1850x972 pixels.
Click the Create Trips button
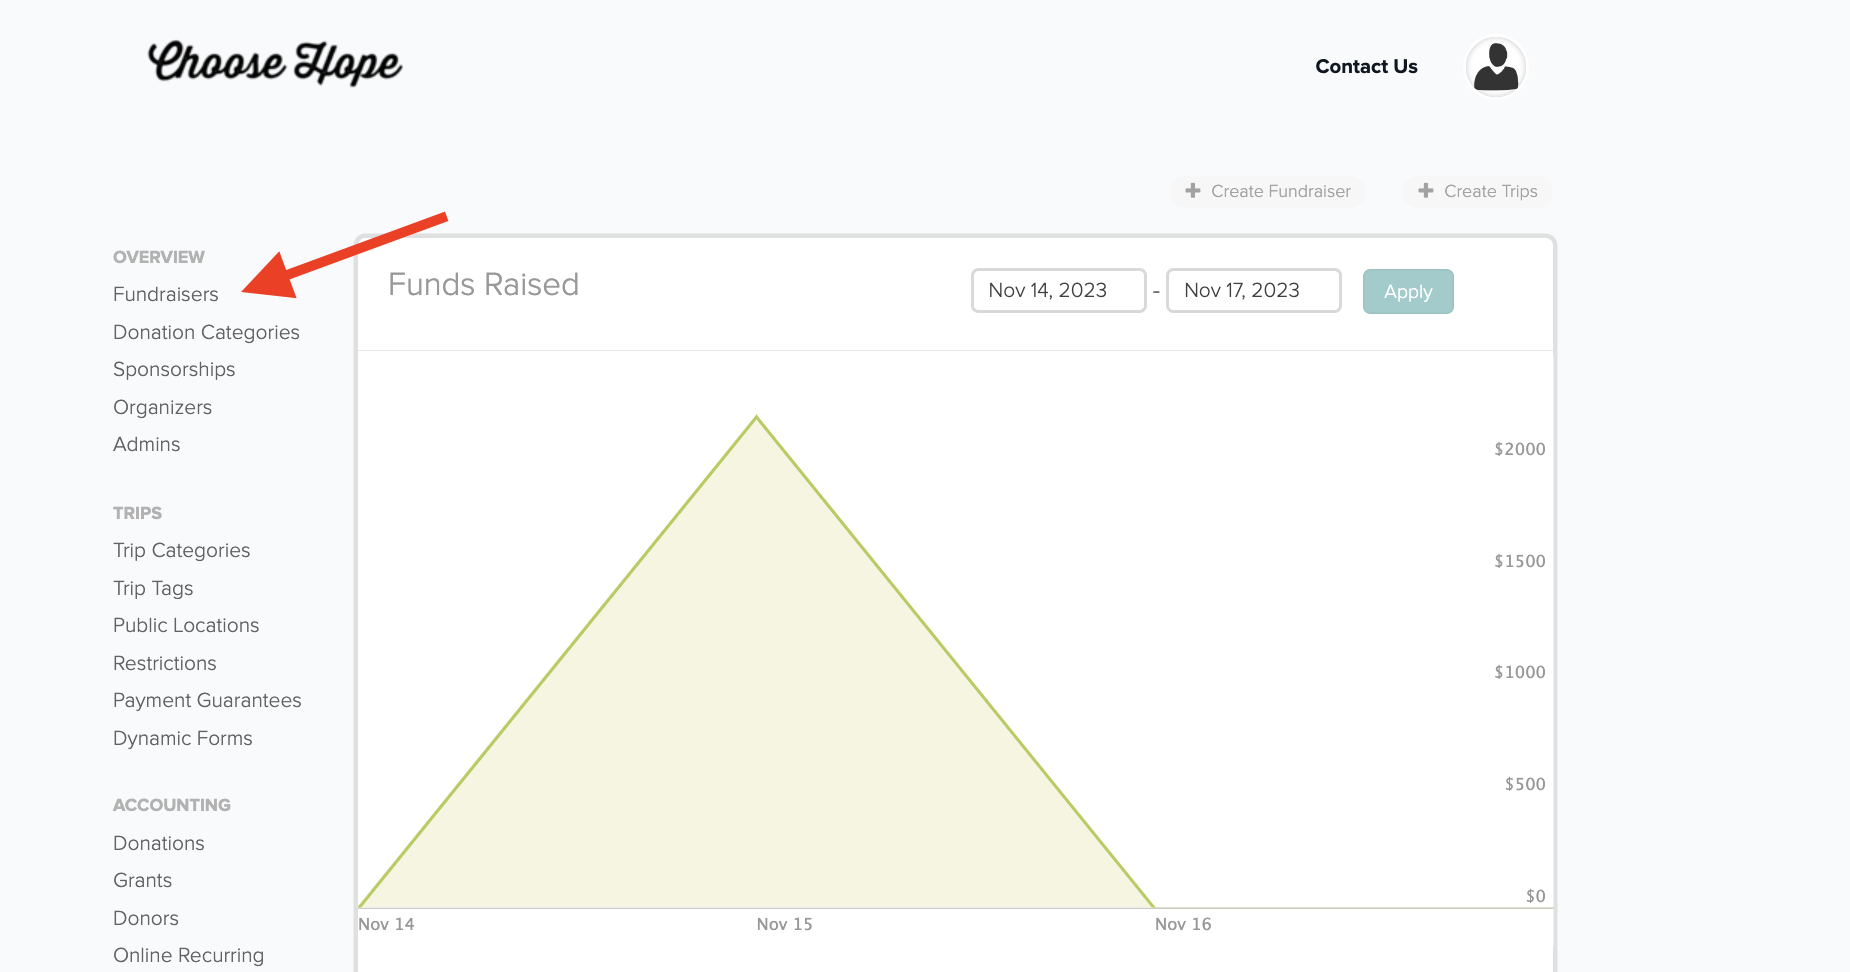[x=1477, y=191]
